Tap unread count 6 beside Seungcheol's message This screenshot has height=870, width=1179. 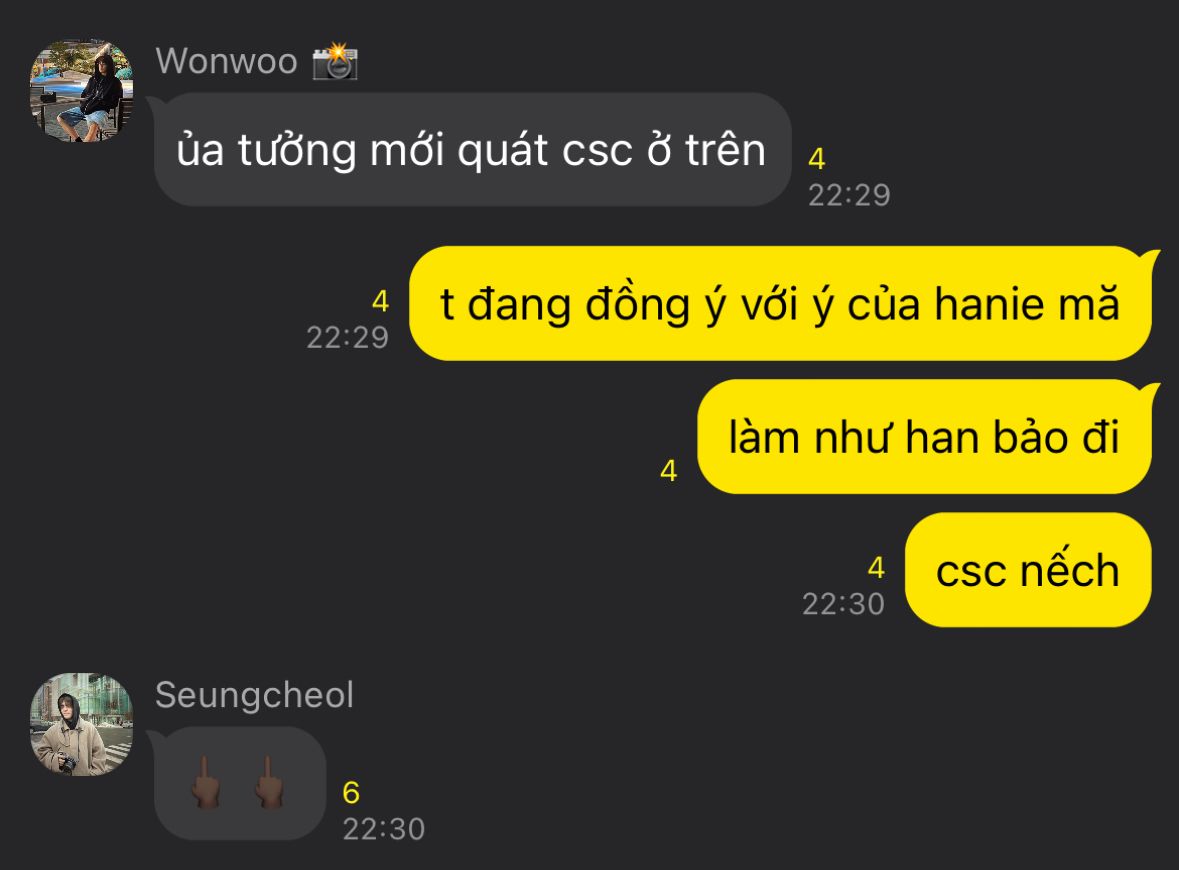[x=351, y=793]
